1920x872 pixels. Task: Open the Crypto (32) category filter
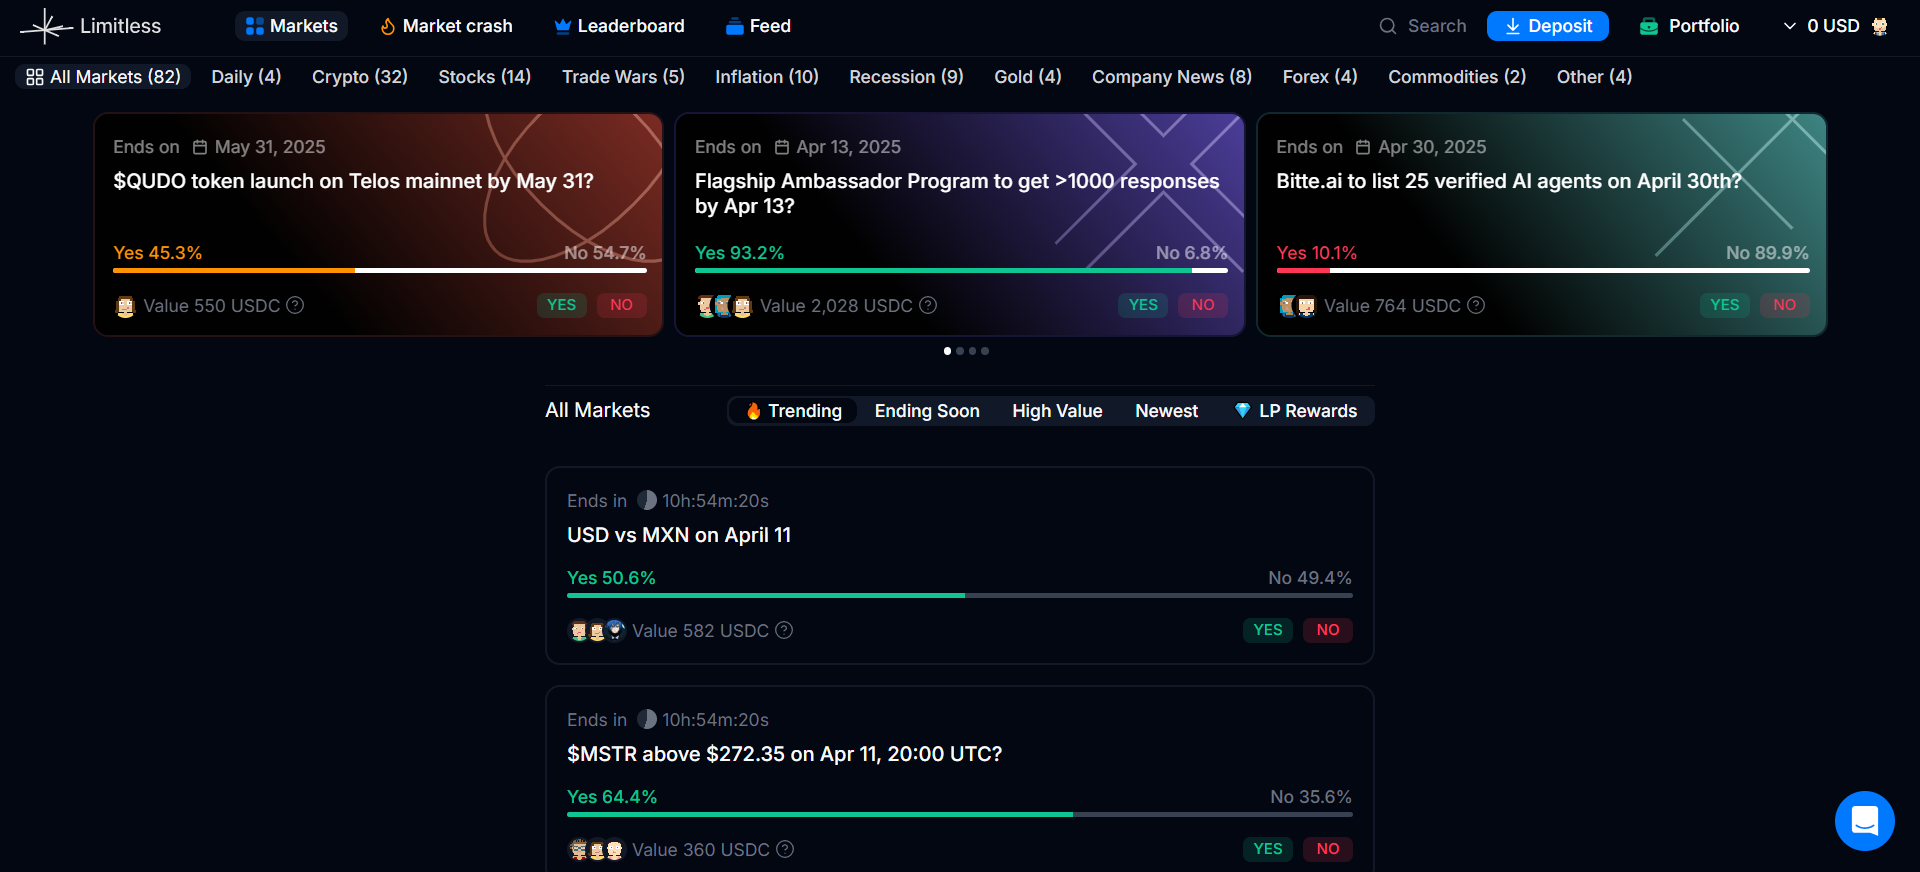point(359,77)
